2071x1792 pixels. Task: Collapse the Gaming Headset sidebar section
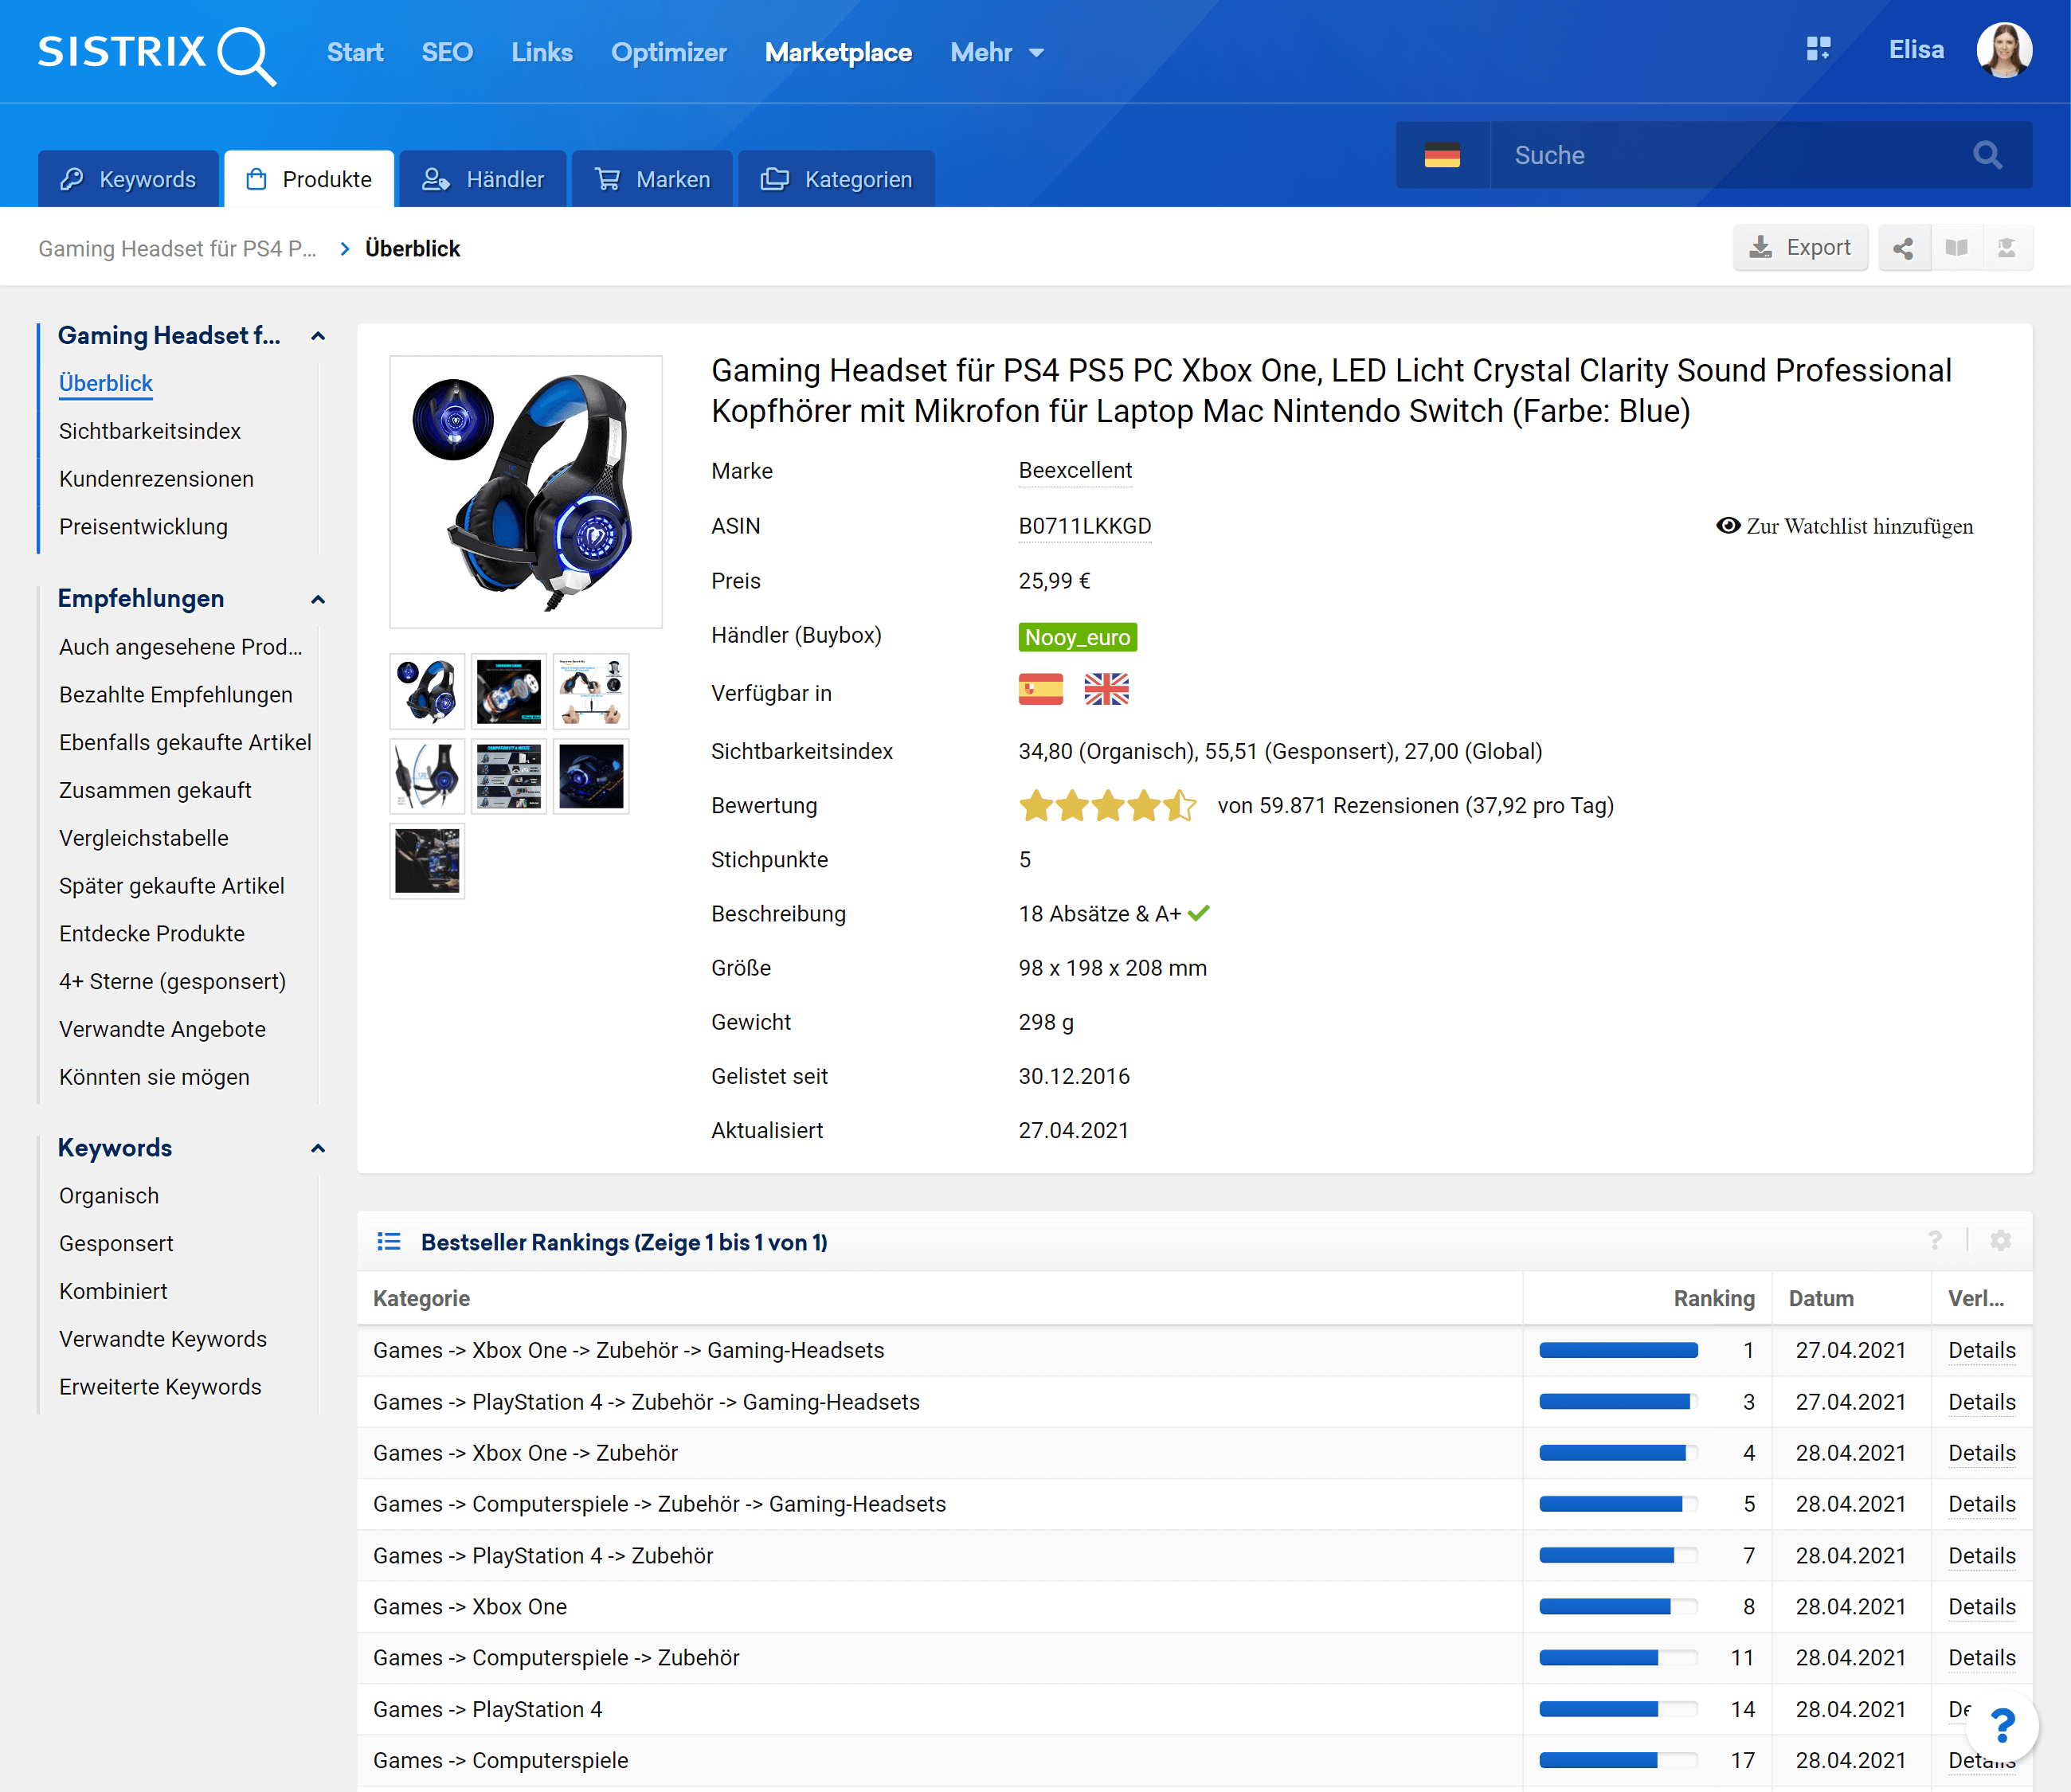click(x=318, y=336)
